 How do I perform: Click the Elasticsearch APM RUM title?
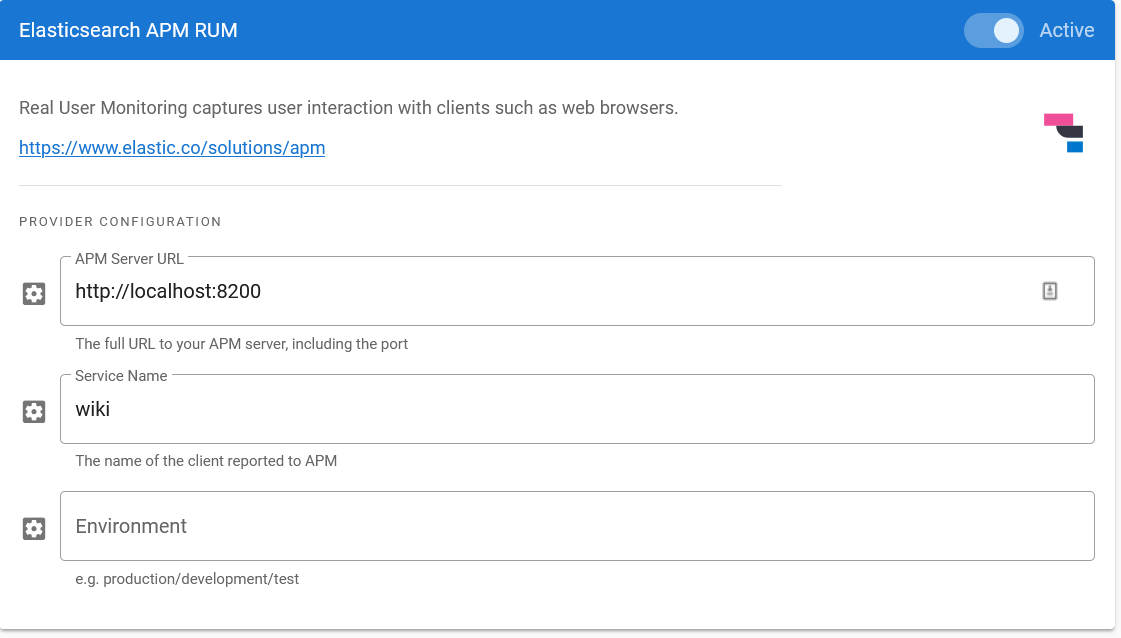tap(128, 30)
